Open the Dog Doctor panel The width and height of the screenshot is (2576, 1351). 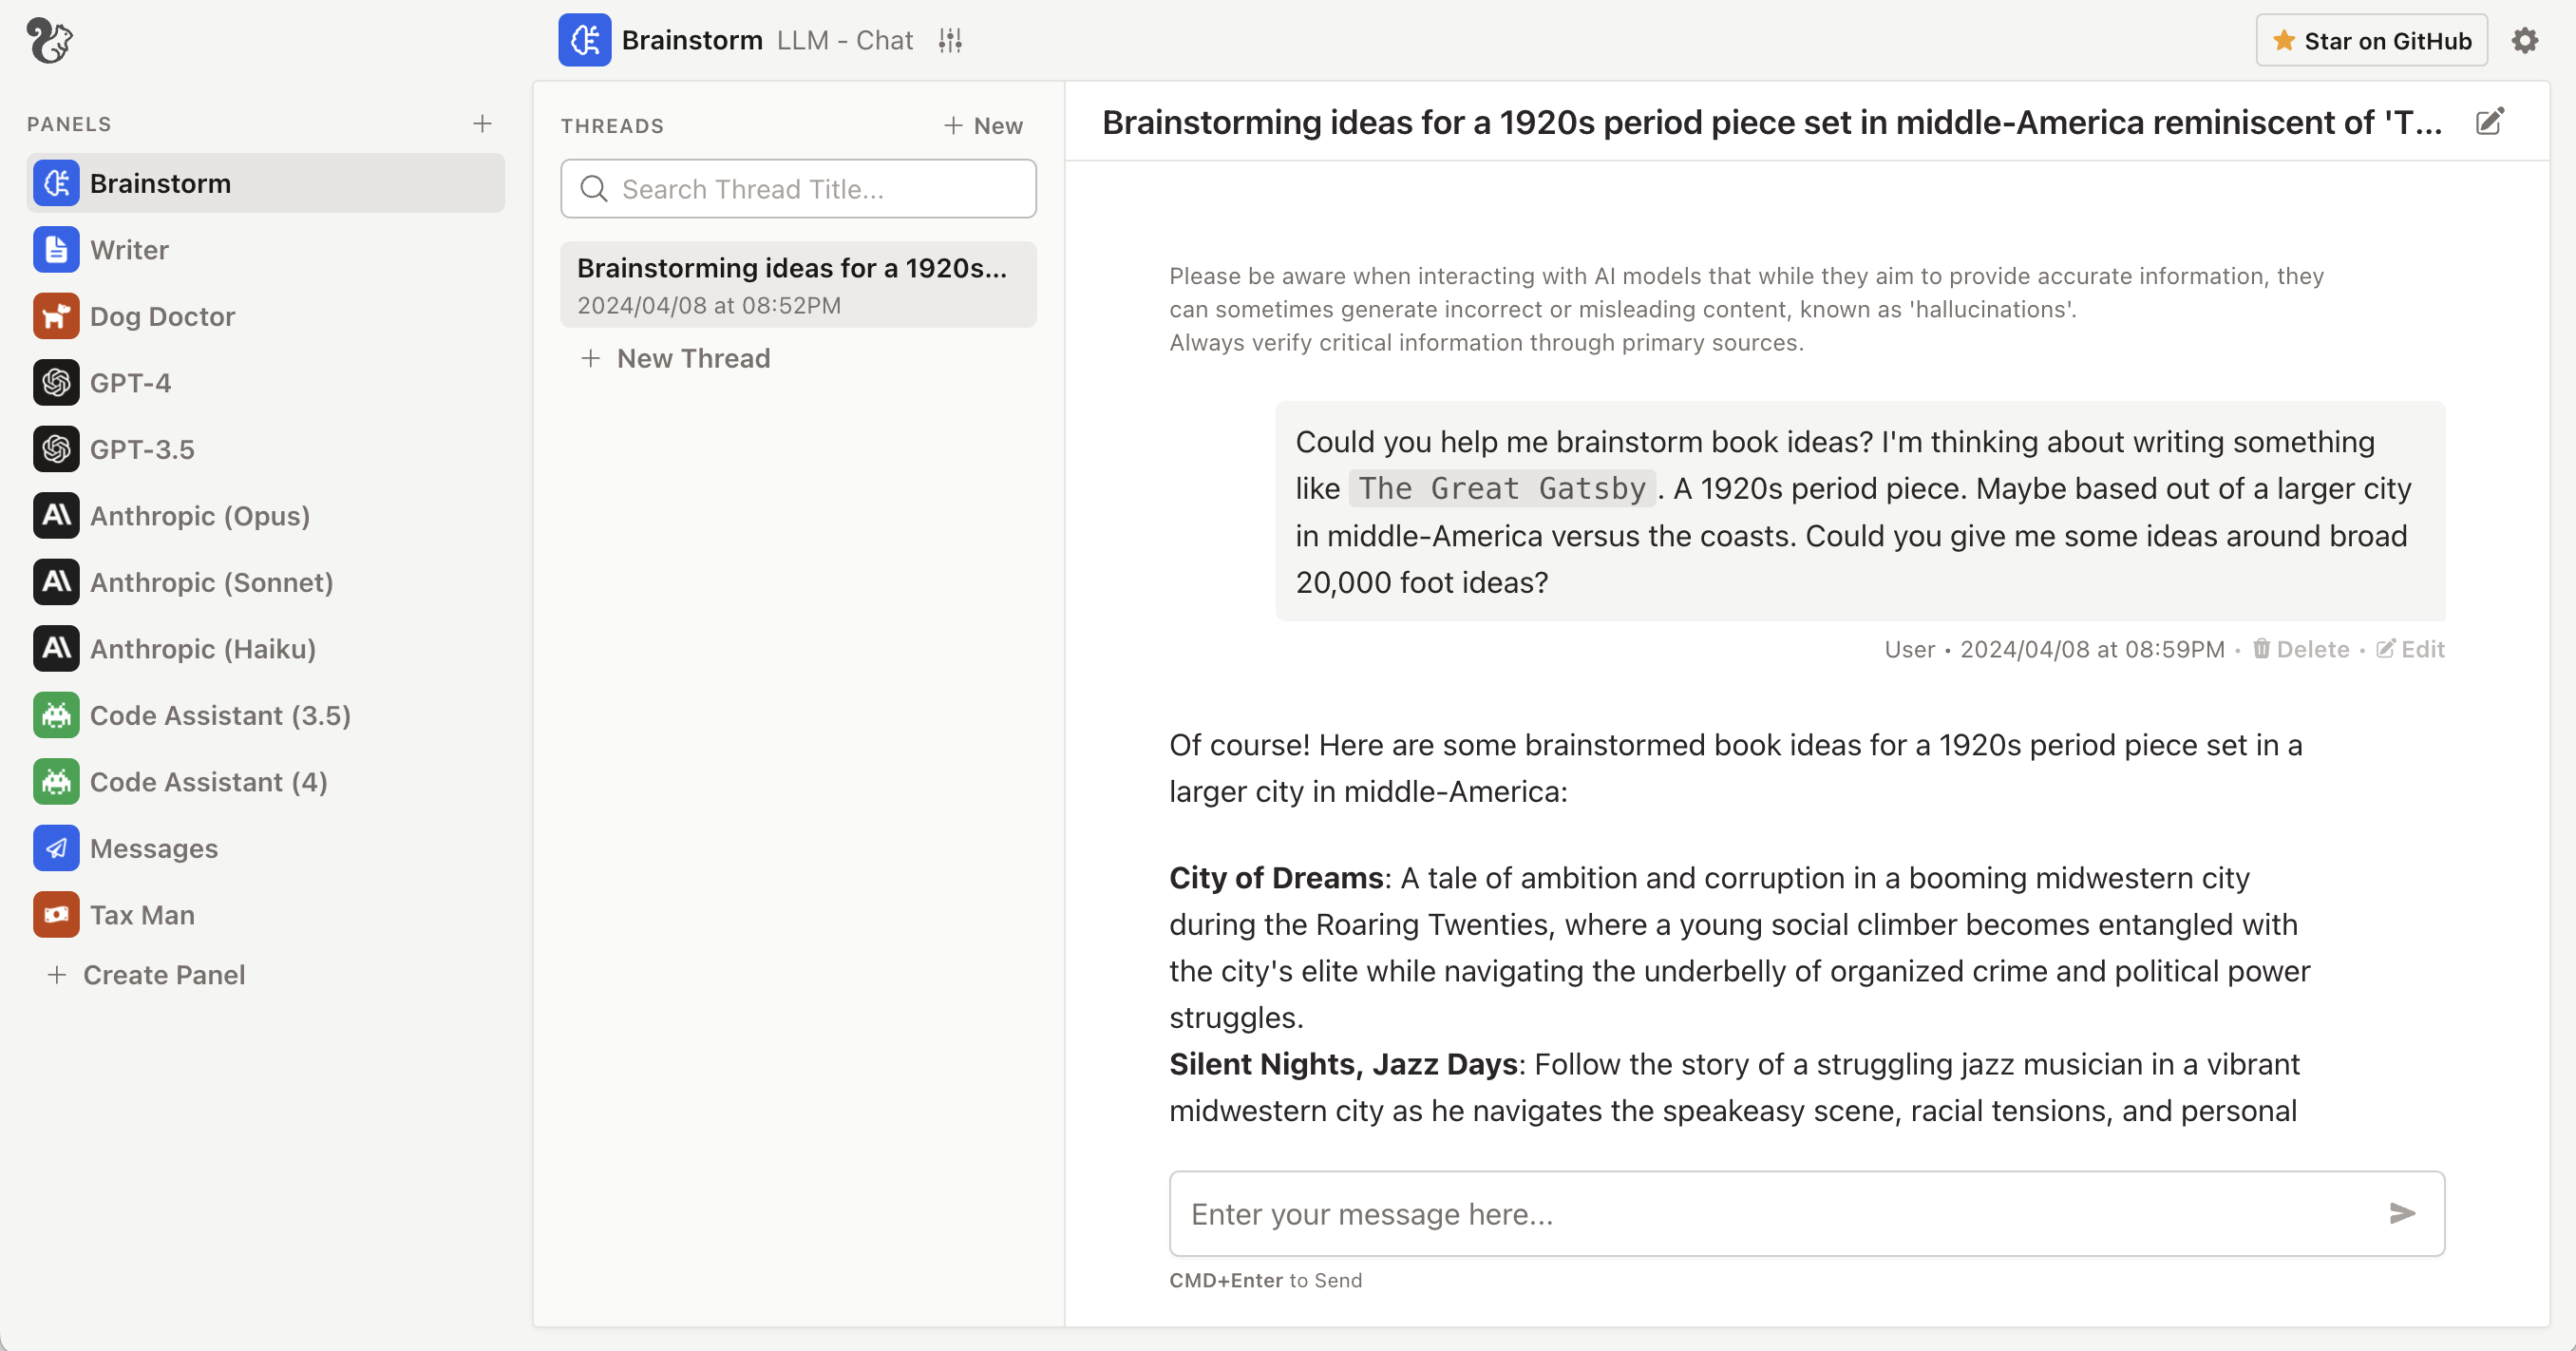162,316
